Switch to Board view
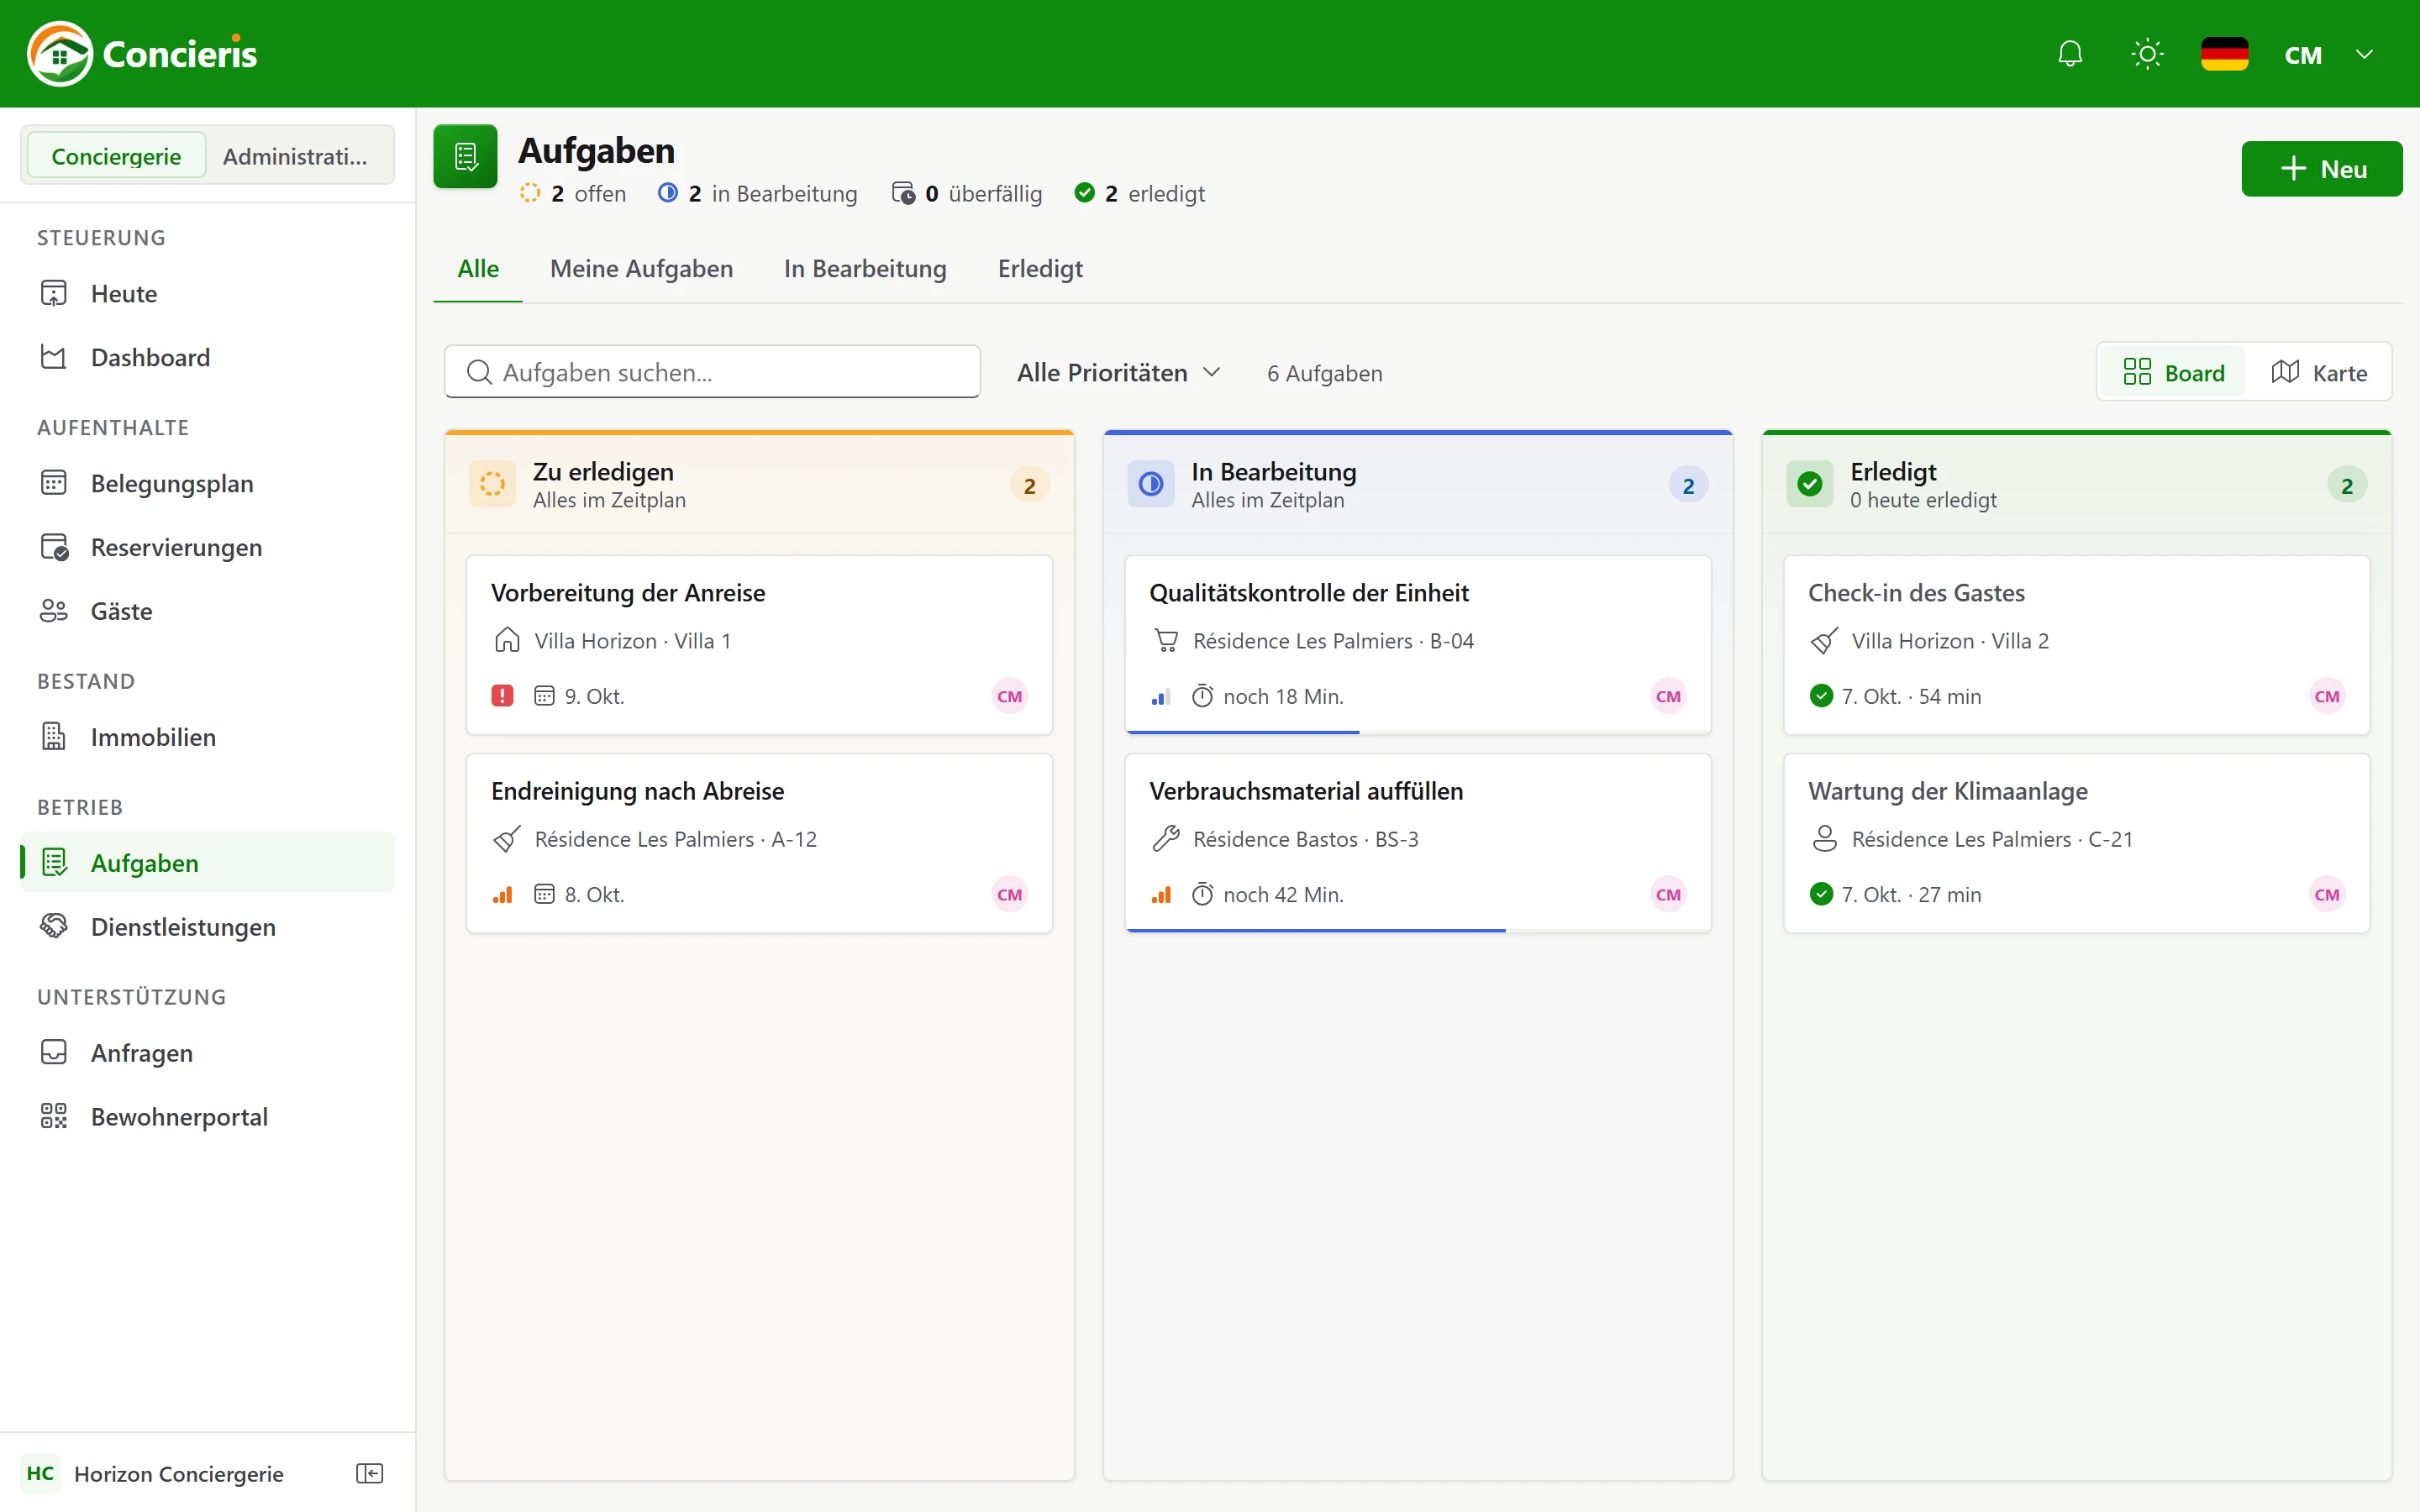Image resolution: width=2420 pixels, height=1512 pixels. [2173, 372]
